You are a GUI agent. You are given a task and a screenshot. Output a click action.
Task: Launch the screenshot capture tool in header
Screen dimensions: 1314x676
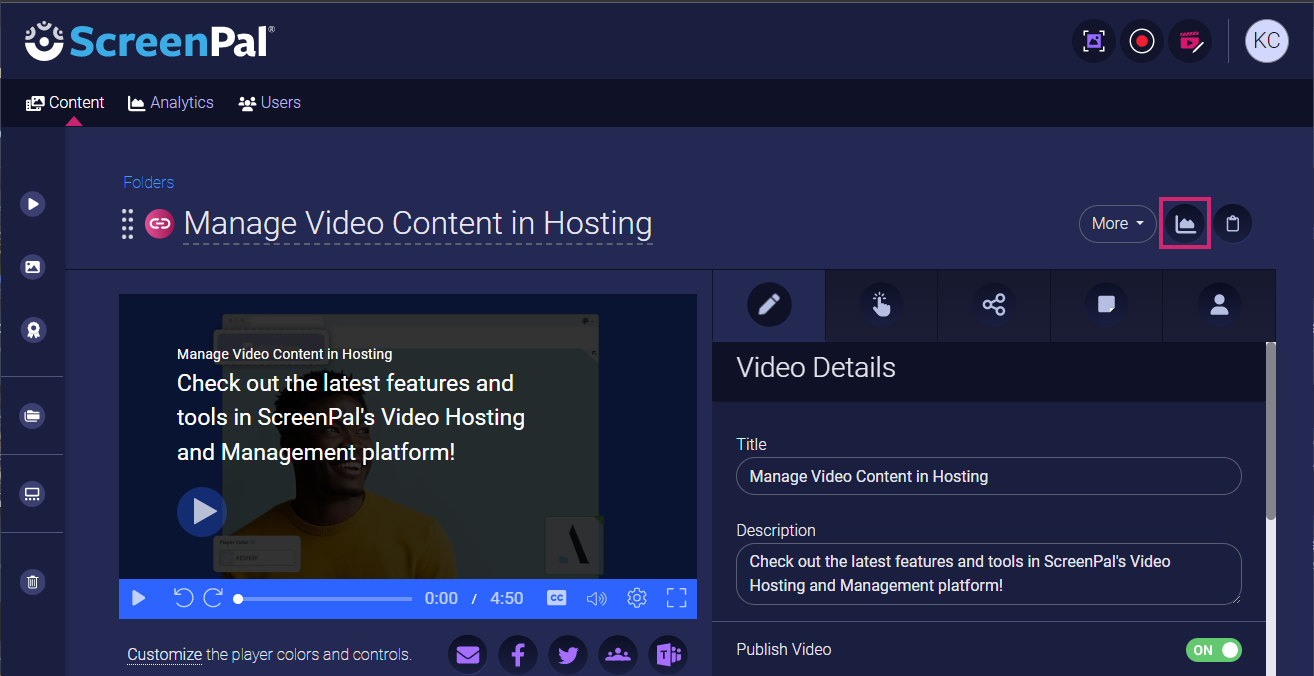tap(1094, 41)
